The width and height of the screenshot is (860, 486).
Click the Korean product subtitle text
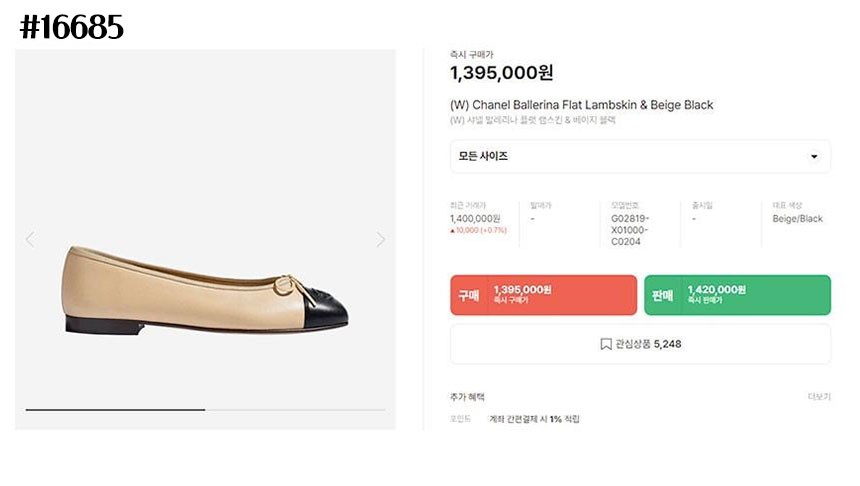click(x=533, y=121)
